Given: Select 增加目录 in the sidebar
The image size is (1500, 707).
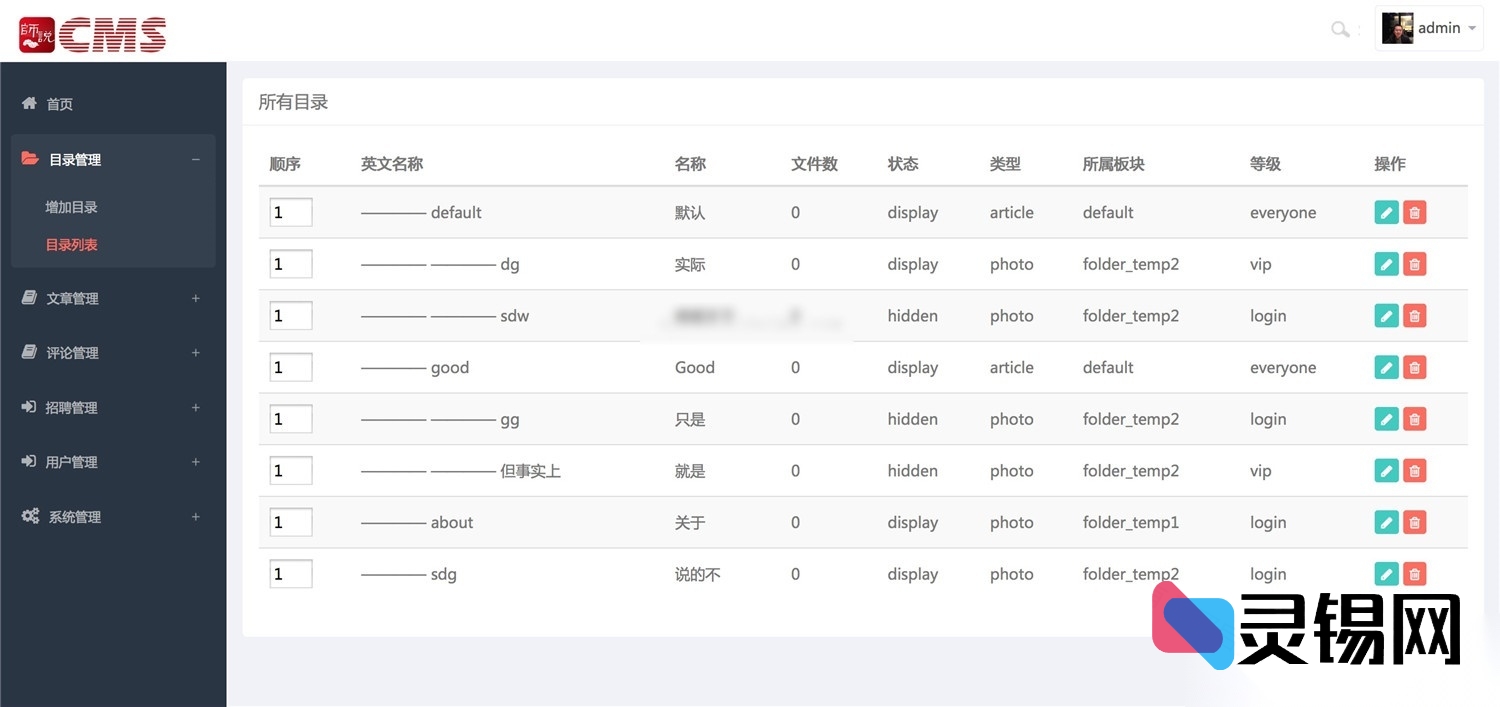Looking at the screenshot, I should click(70, 206).
